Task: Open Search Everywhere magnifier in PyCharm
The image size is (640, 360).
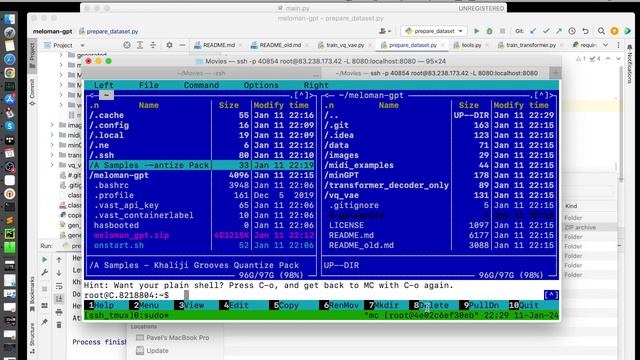Action: 601,31
